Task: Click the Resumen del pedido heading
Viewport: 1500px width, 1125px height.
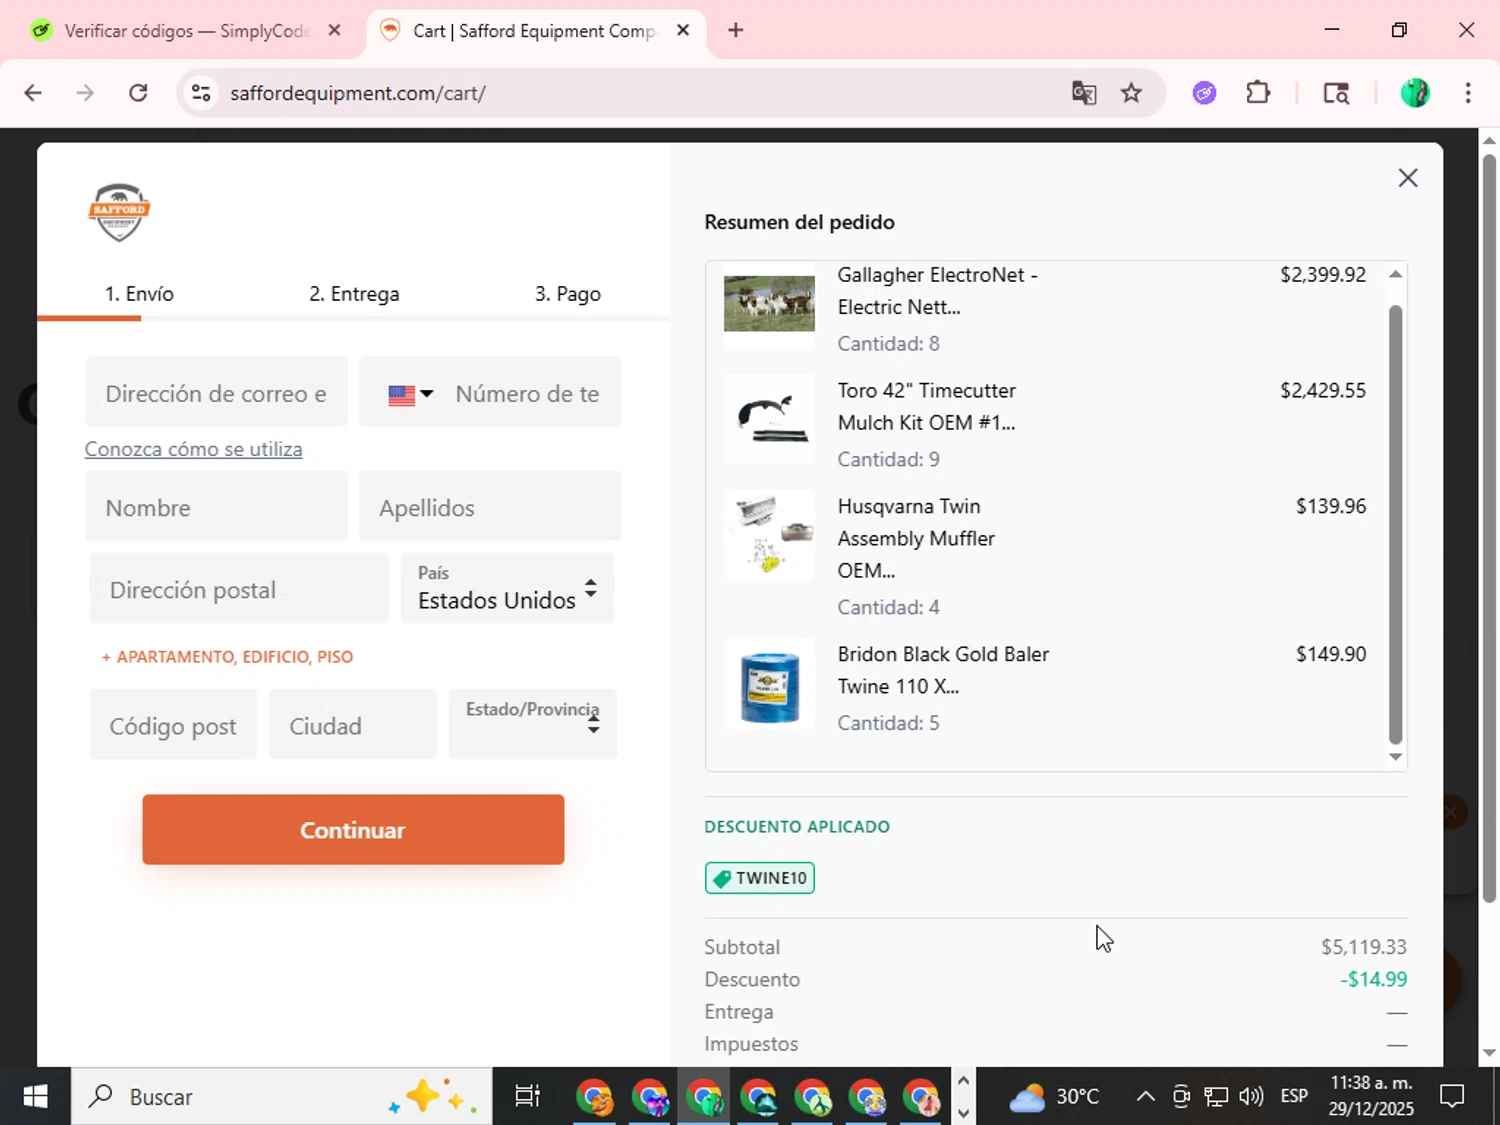Action: point(800,222)
